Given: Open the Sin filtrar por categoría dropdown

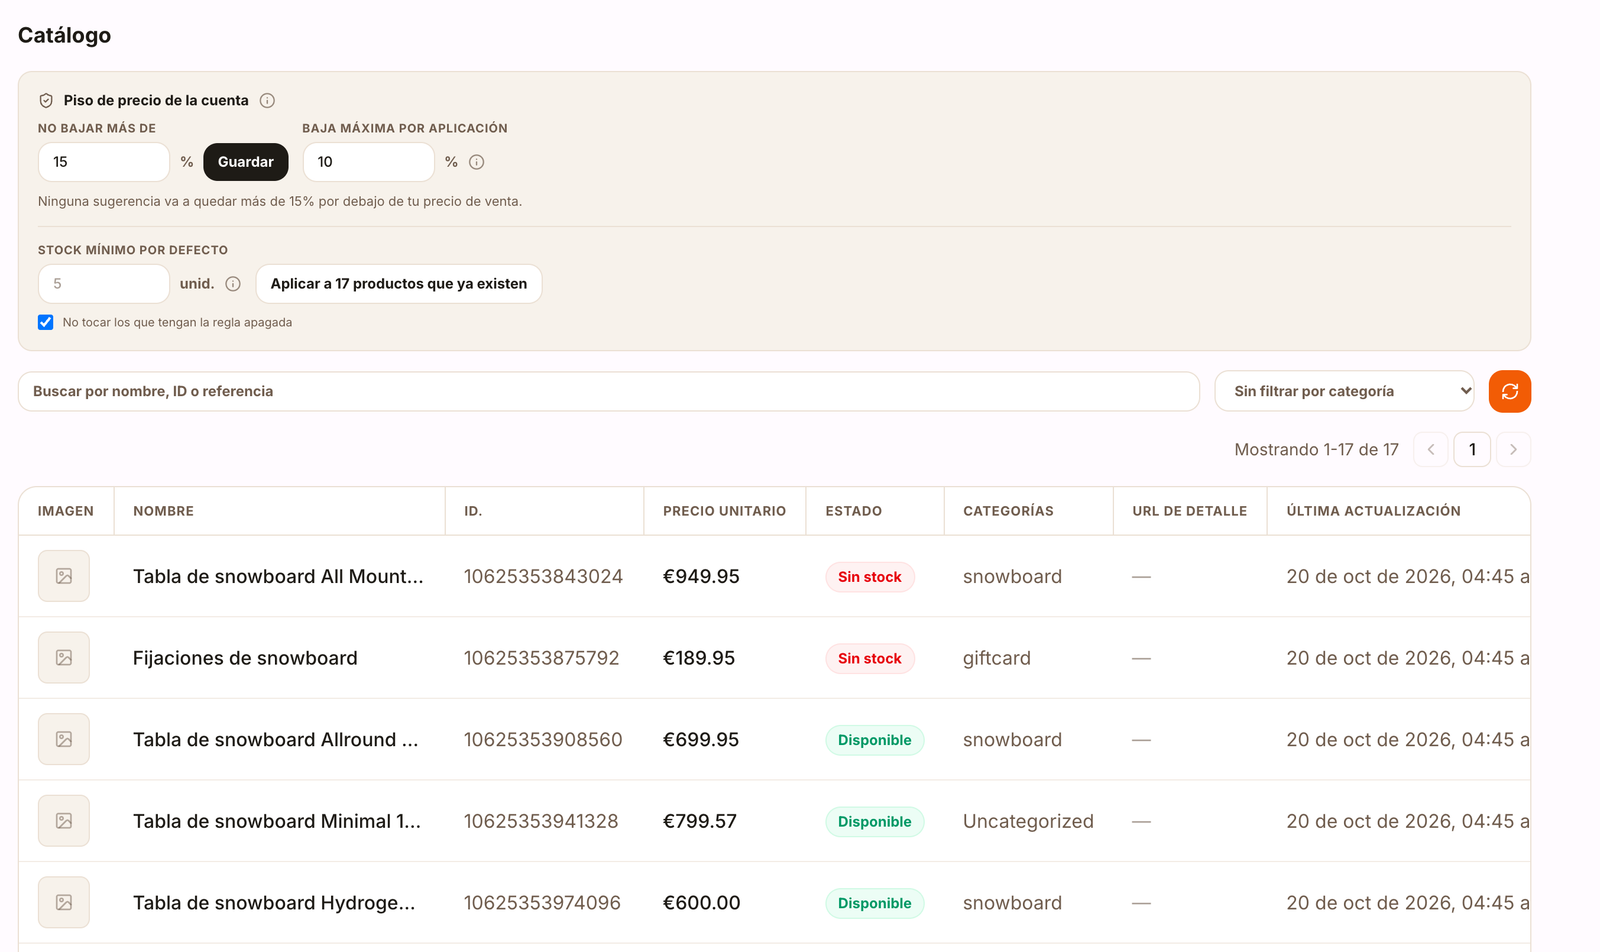Looking at the screenshot, I should pyautogui.click(x=1345, y=391).
